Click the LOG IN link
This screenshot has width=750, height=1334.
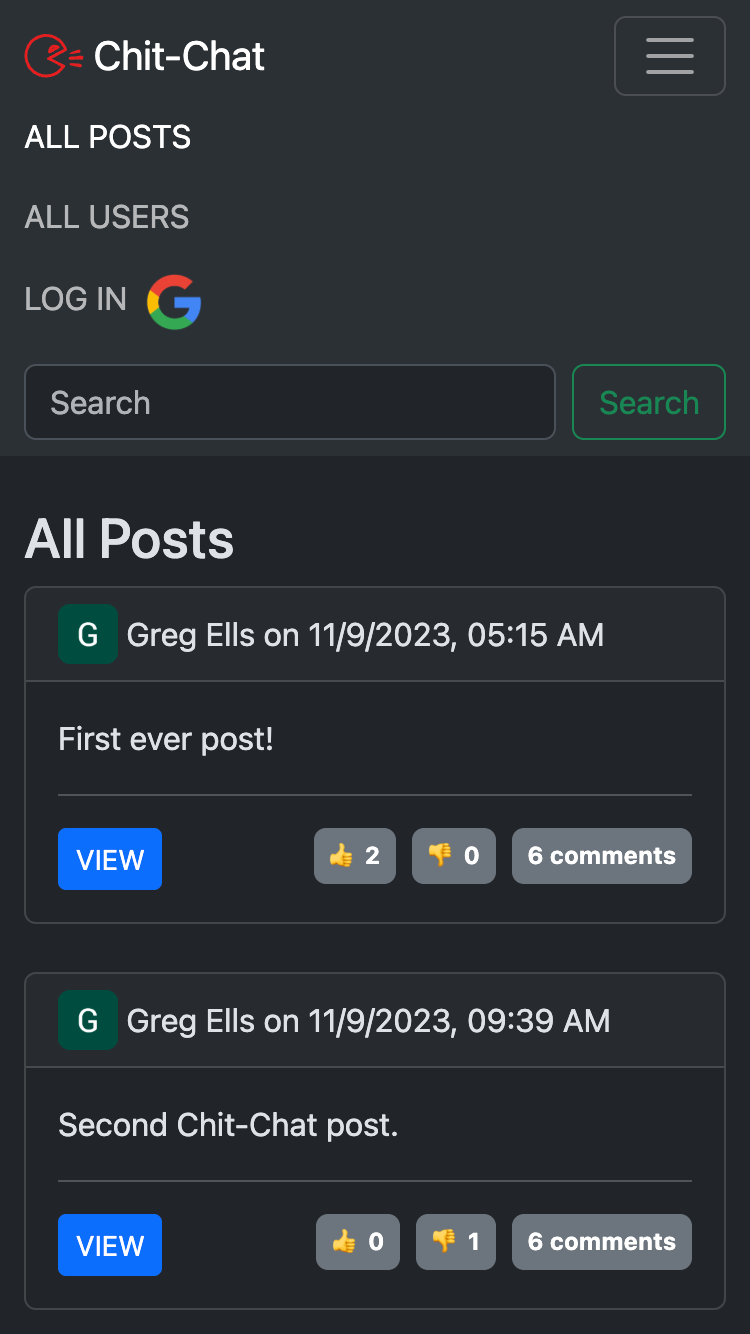[x=76, y=299]
